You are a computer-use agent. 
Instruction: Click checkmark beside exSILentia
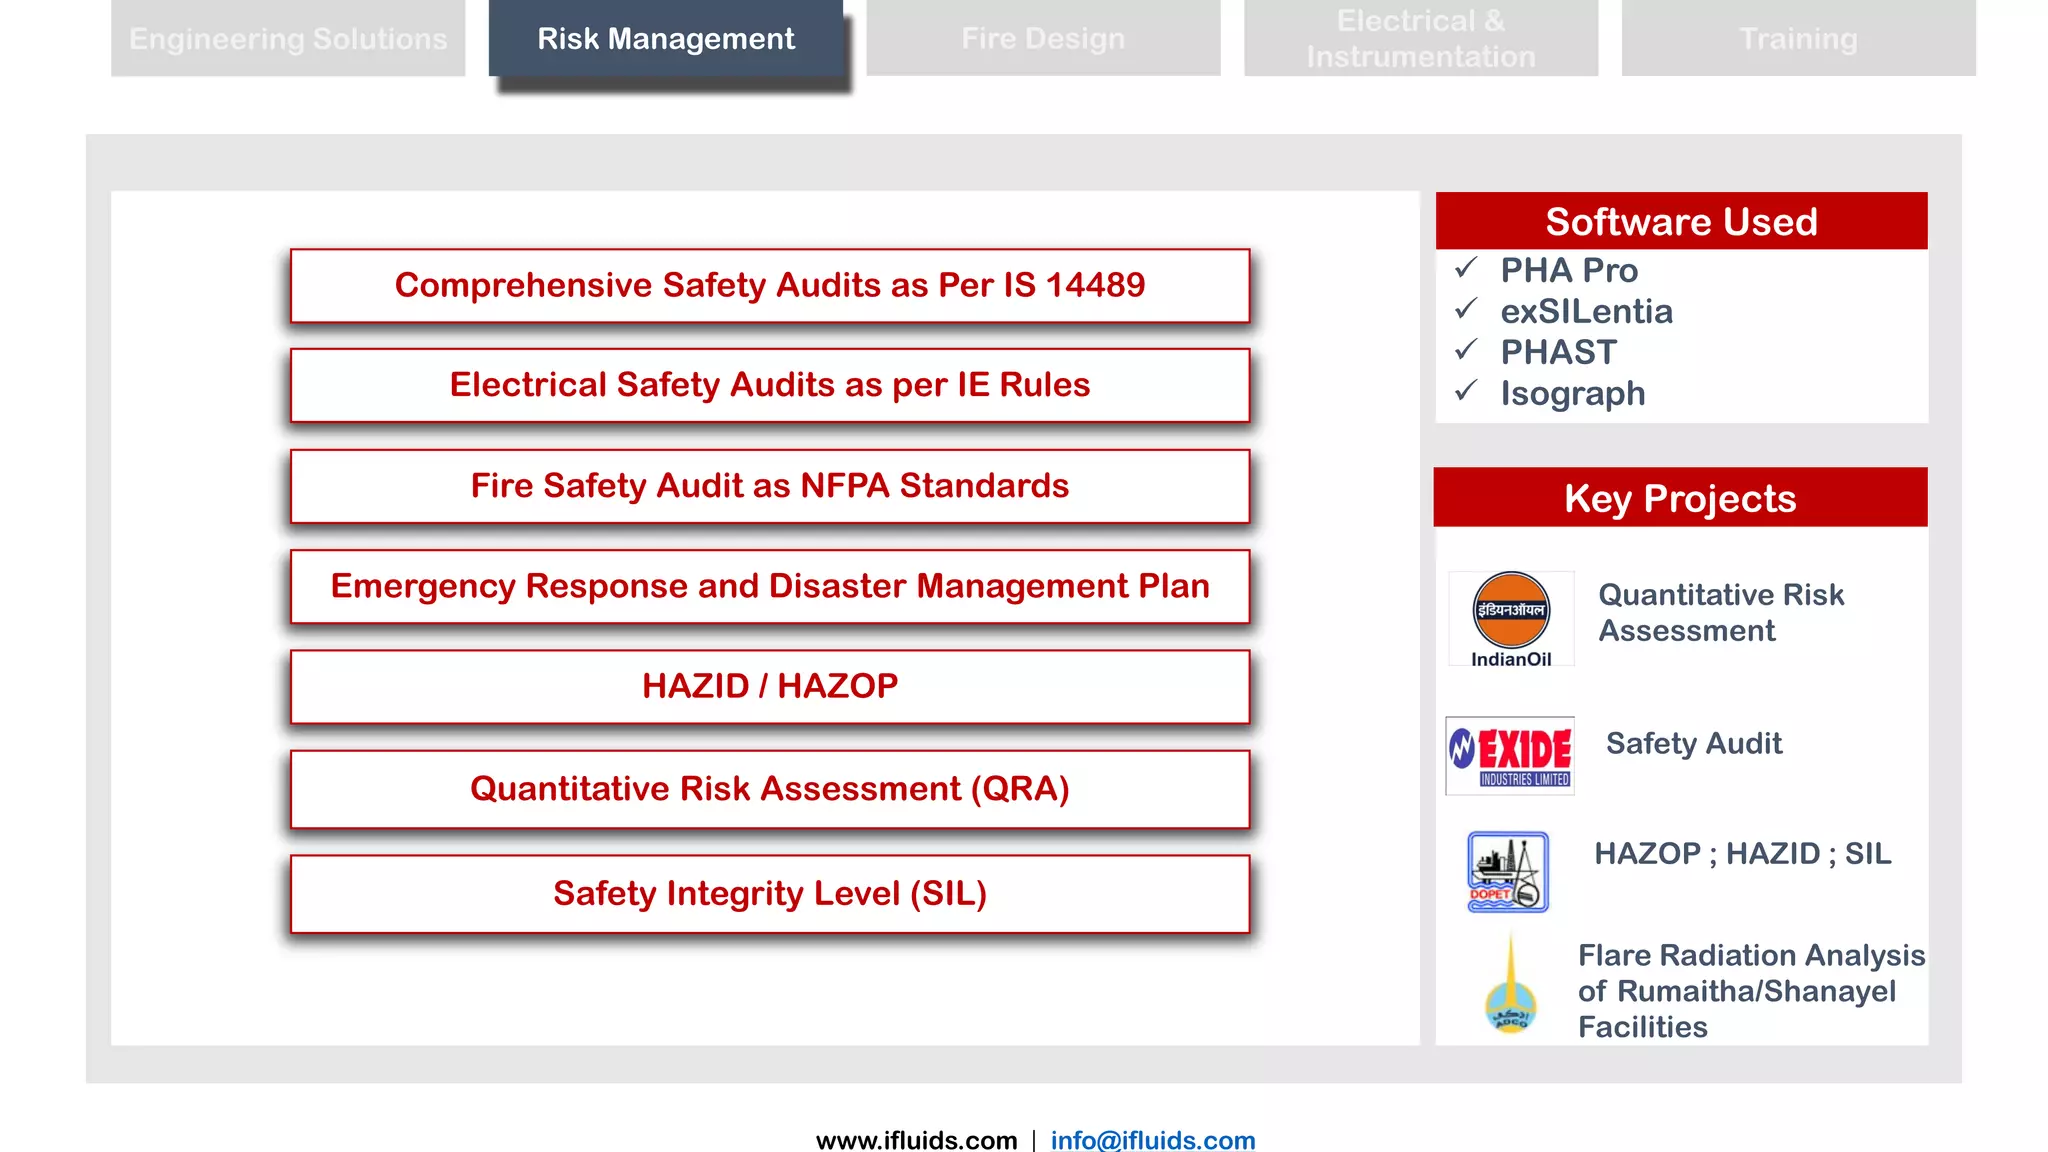pyautogui.click(x=1466, y=309)
